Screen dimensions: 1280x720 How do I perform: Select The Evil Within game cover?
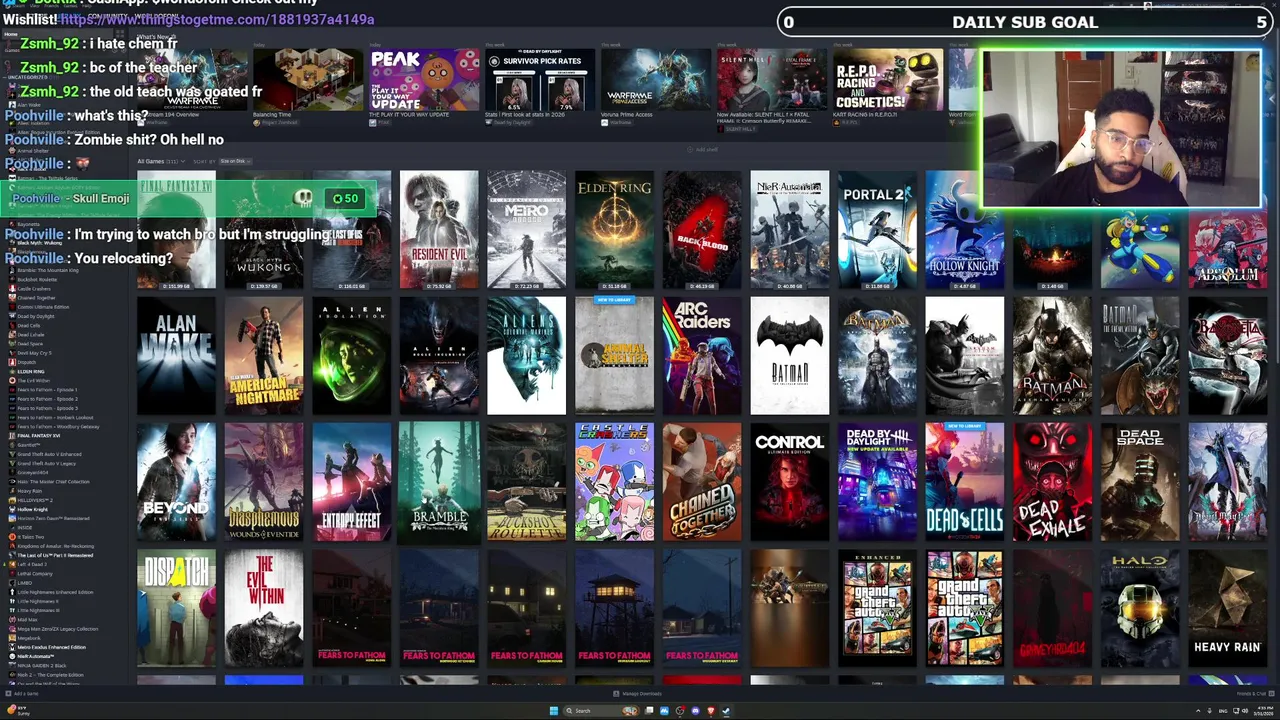263,608
